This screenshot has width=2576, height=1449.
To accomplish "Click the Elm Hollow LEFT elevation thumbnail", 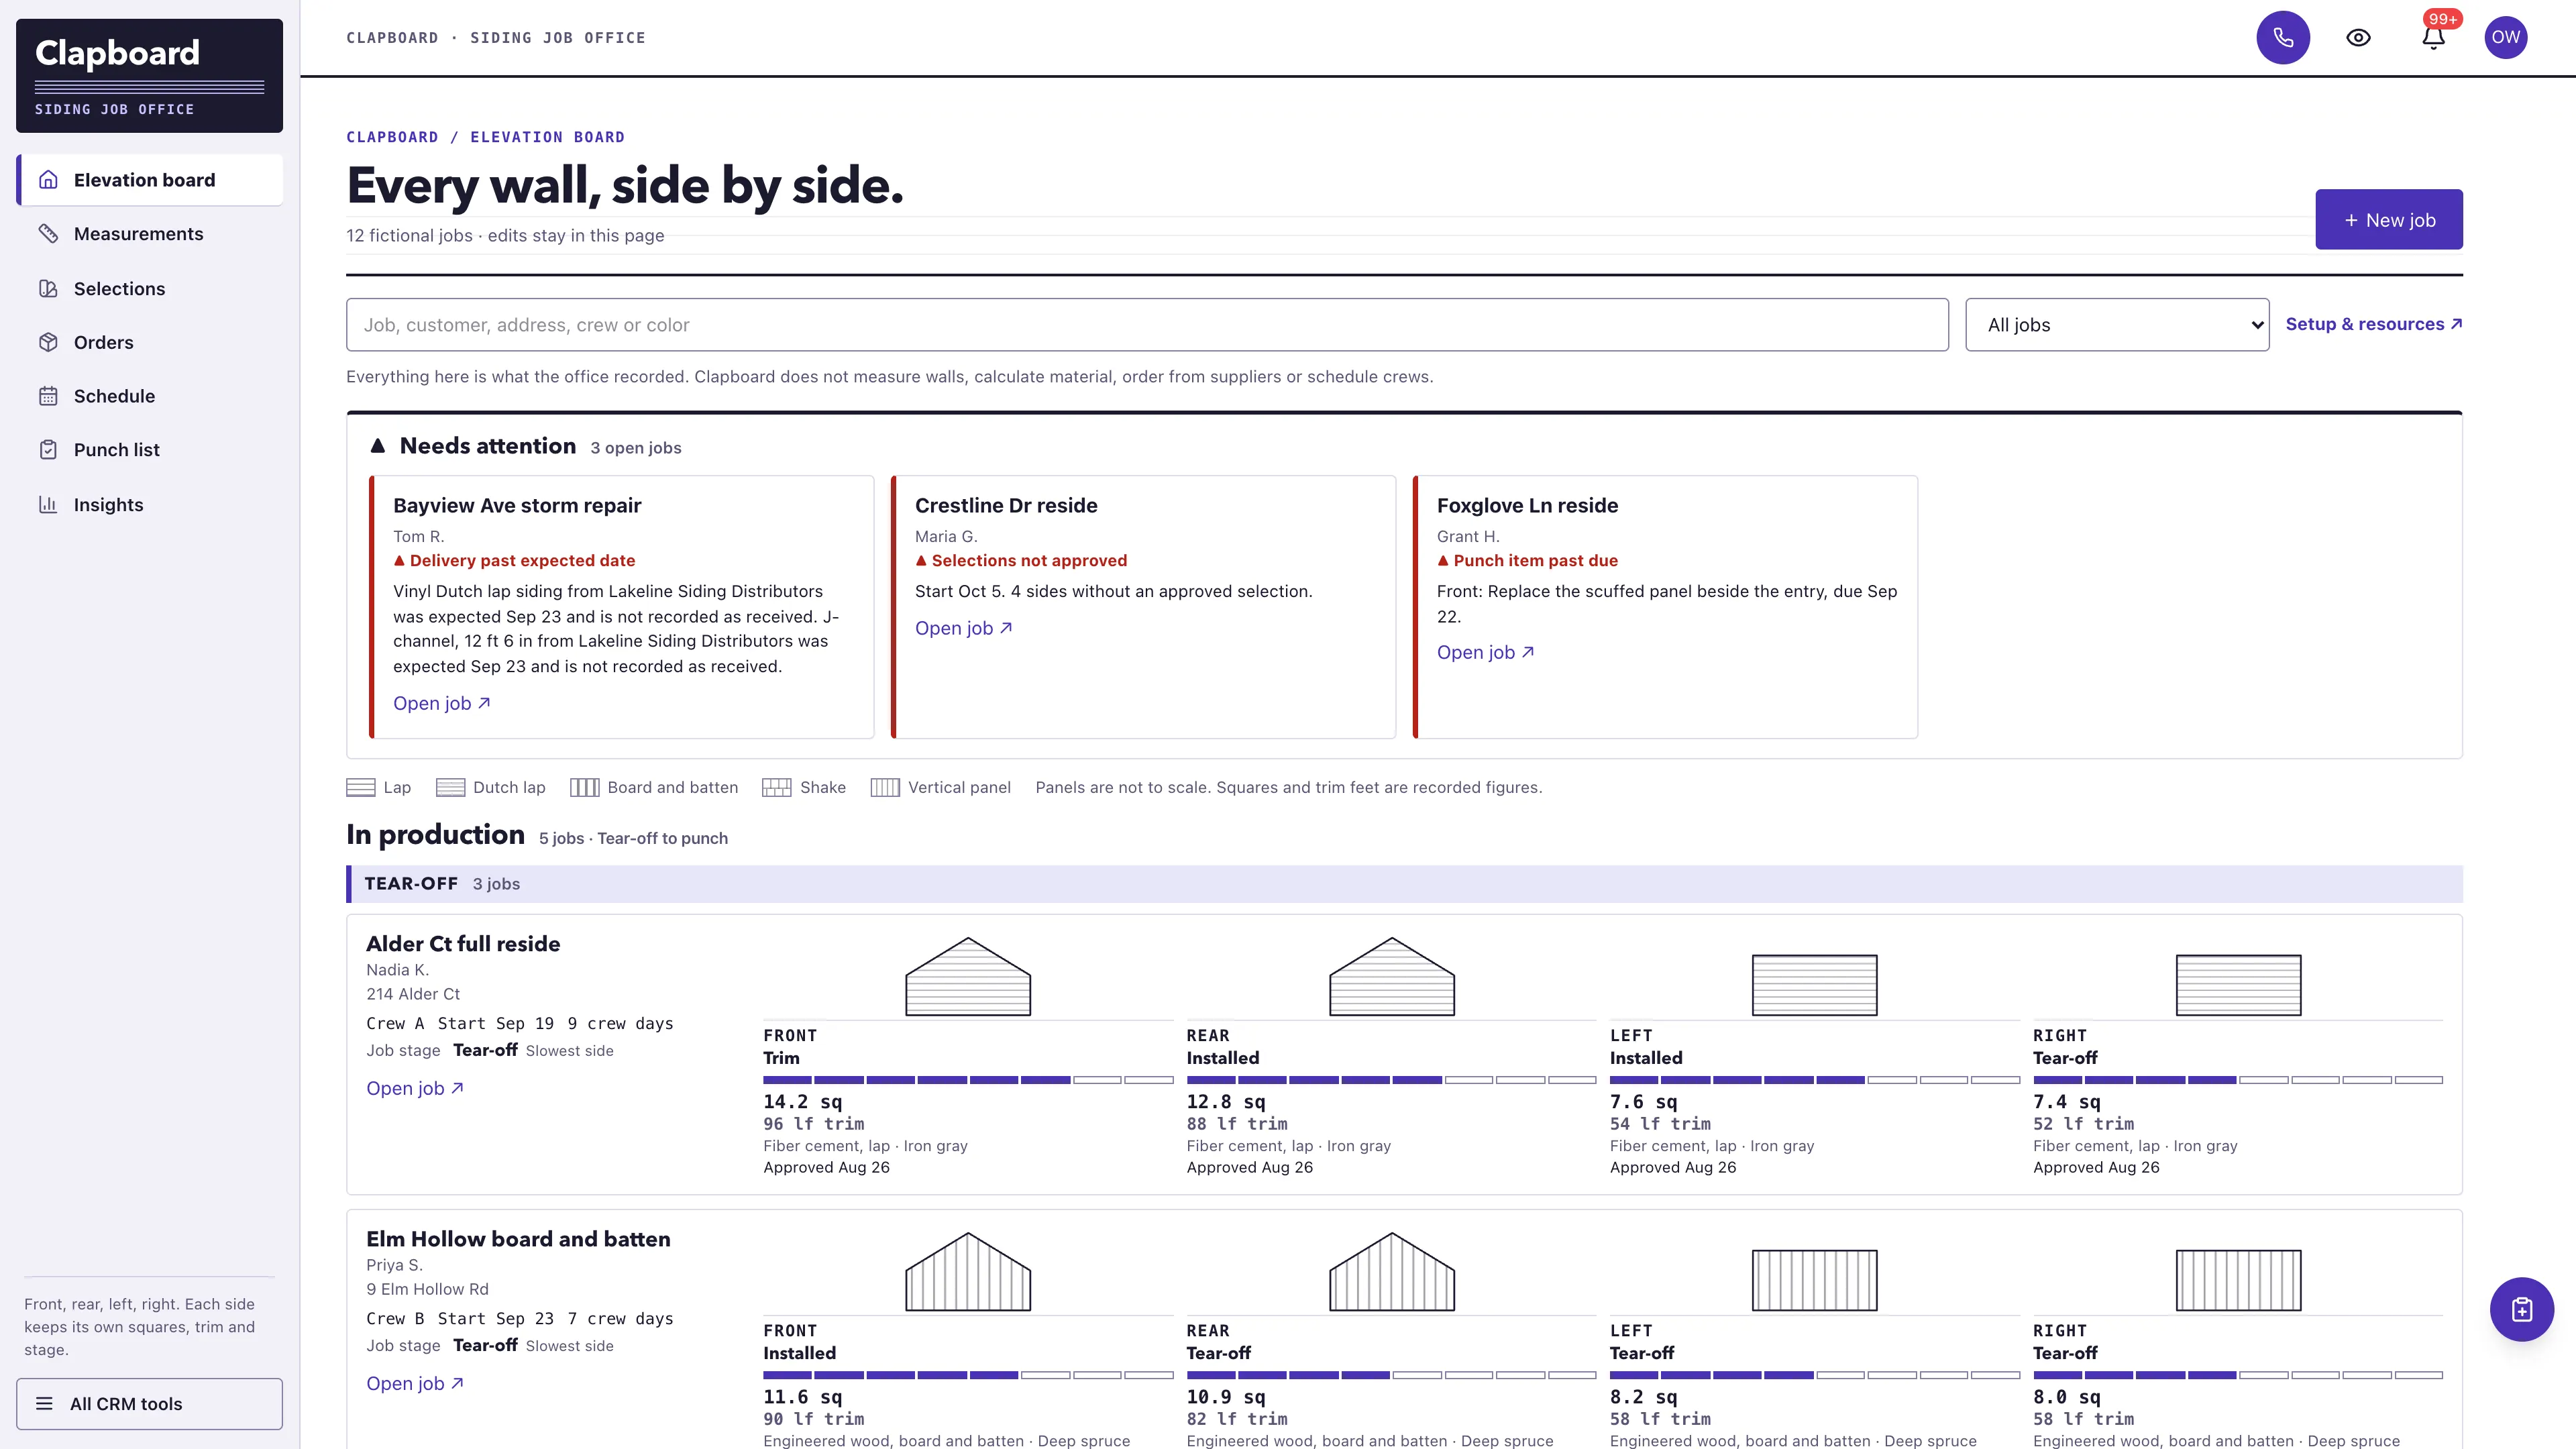I will click(x=1814, y=1280).
